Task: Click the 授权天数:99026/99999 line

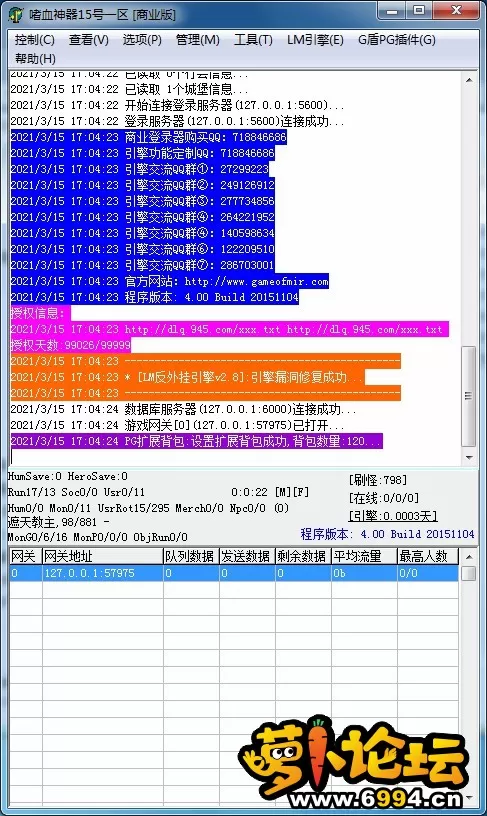Action: (x=71, y=345)
